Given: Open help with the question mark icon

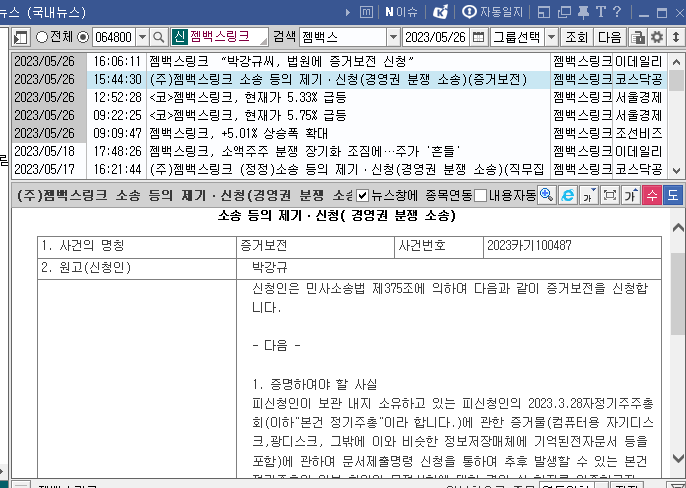Looking at the screenshot, I should [x=617, y=12].
